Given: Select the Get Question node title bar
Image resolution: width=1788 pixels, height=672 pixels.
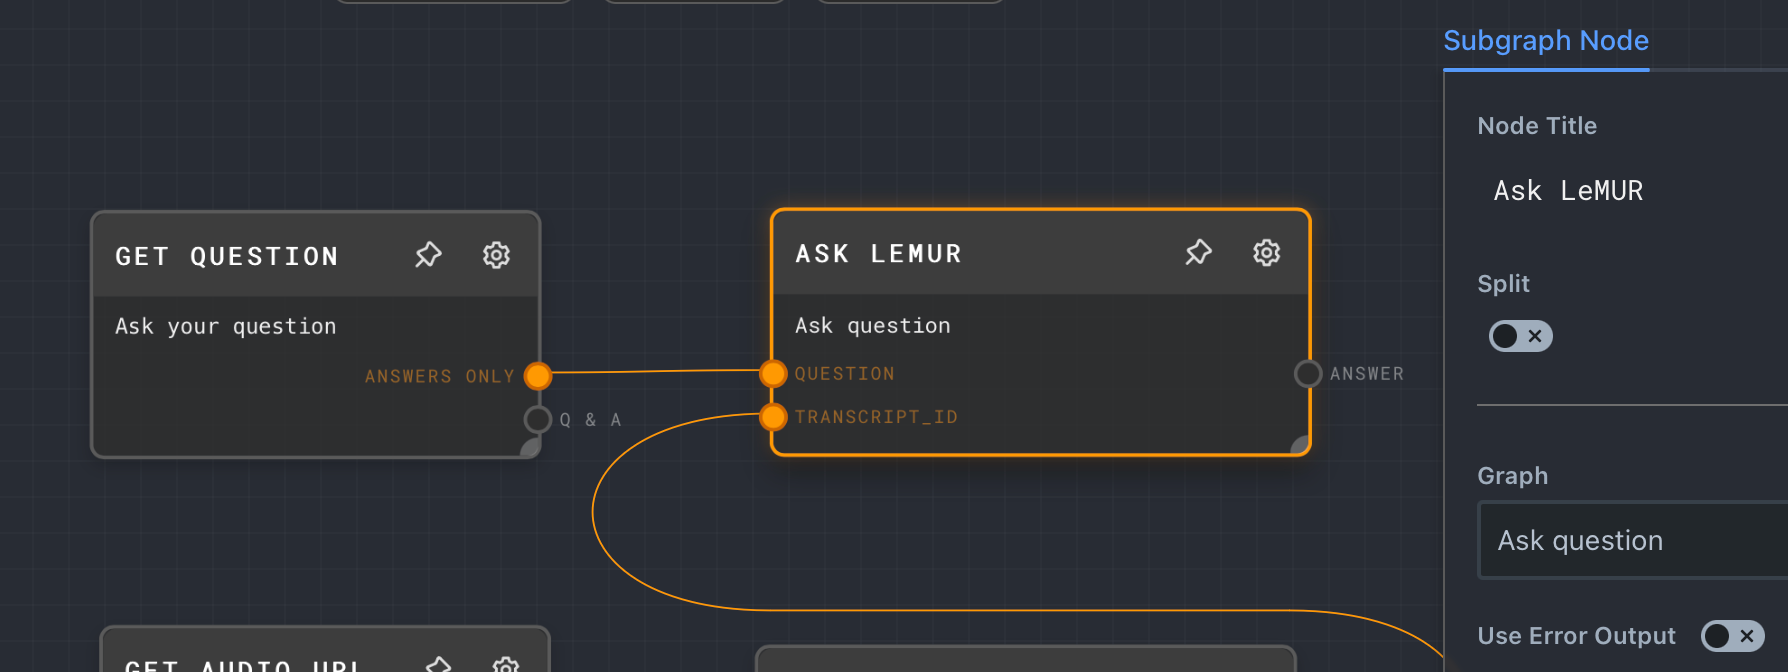Looking at the screenshot, I should (x=315, y=255).
